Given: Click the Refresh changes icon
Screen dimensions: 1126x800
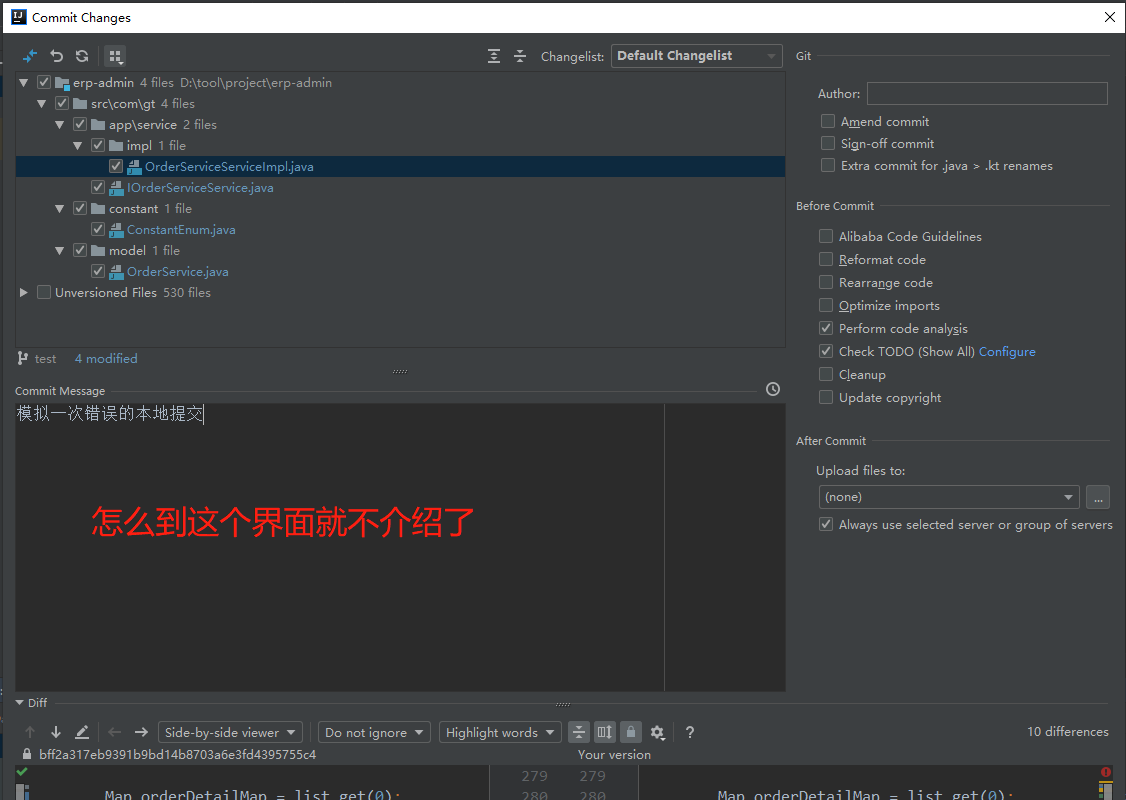Looking at the screenshot, I should coord(82,56).
